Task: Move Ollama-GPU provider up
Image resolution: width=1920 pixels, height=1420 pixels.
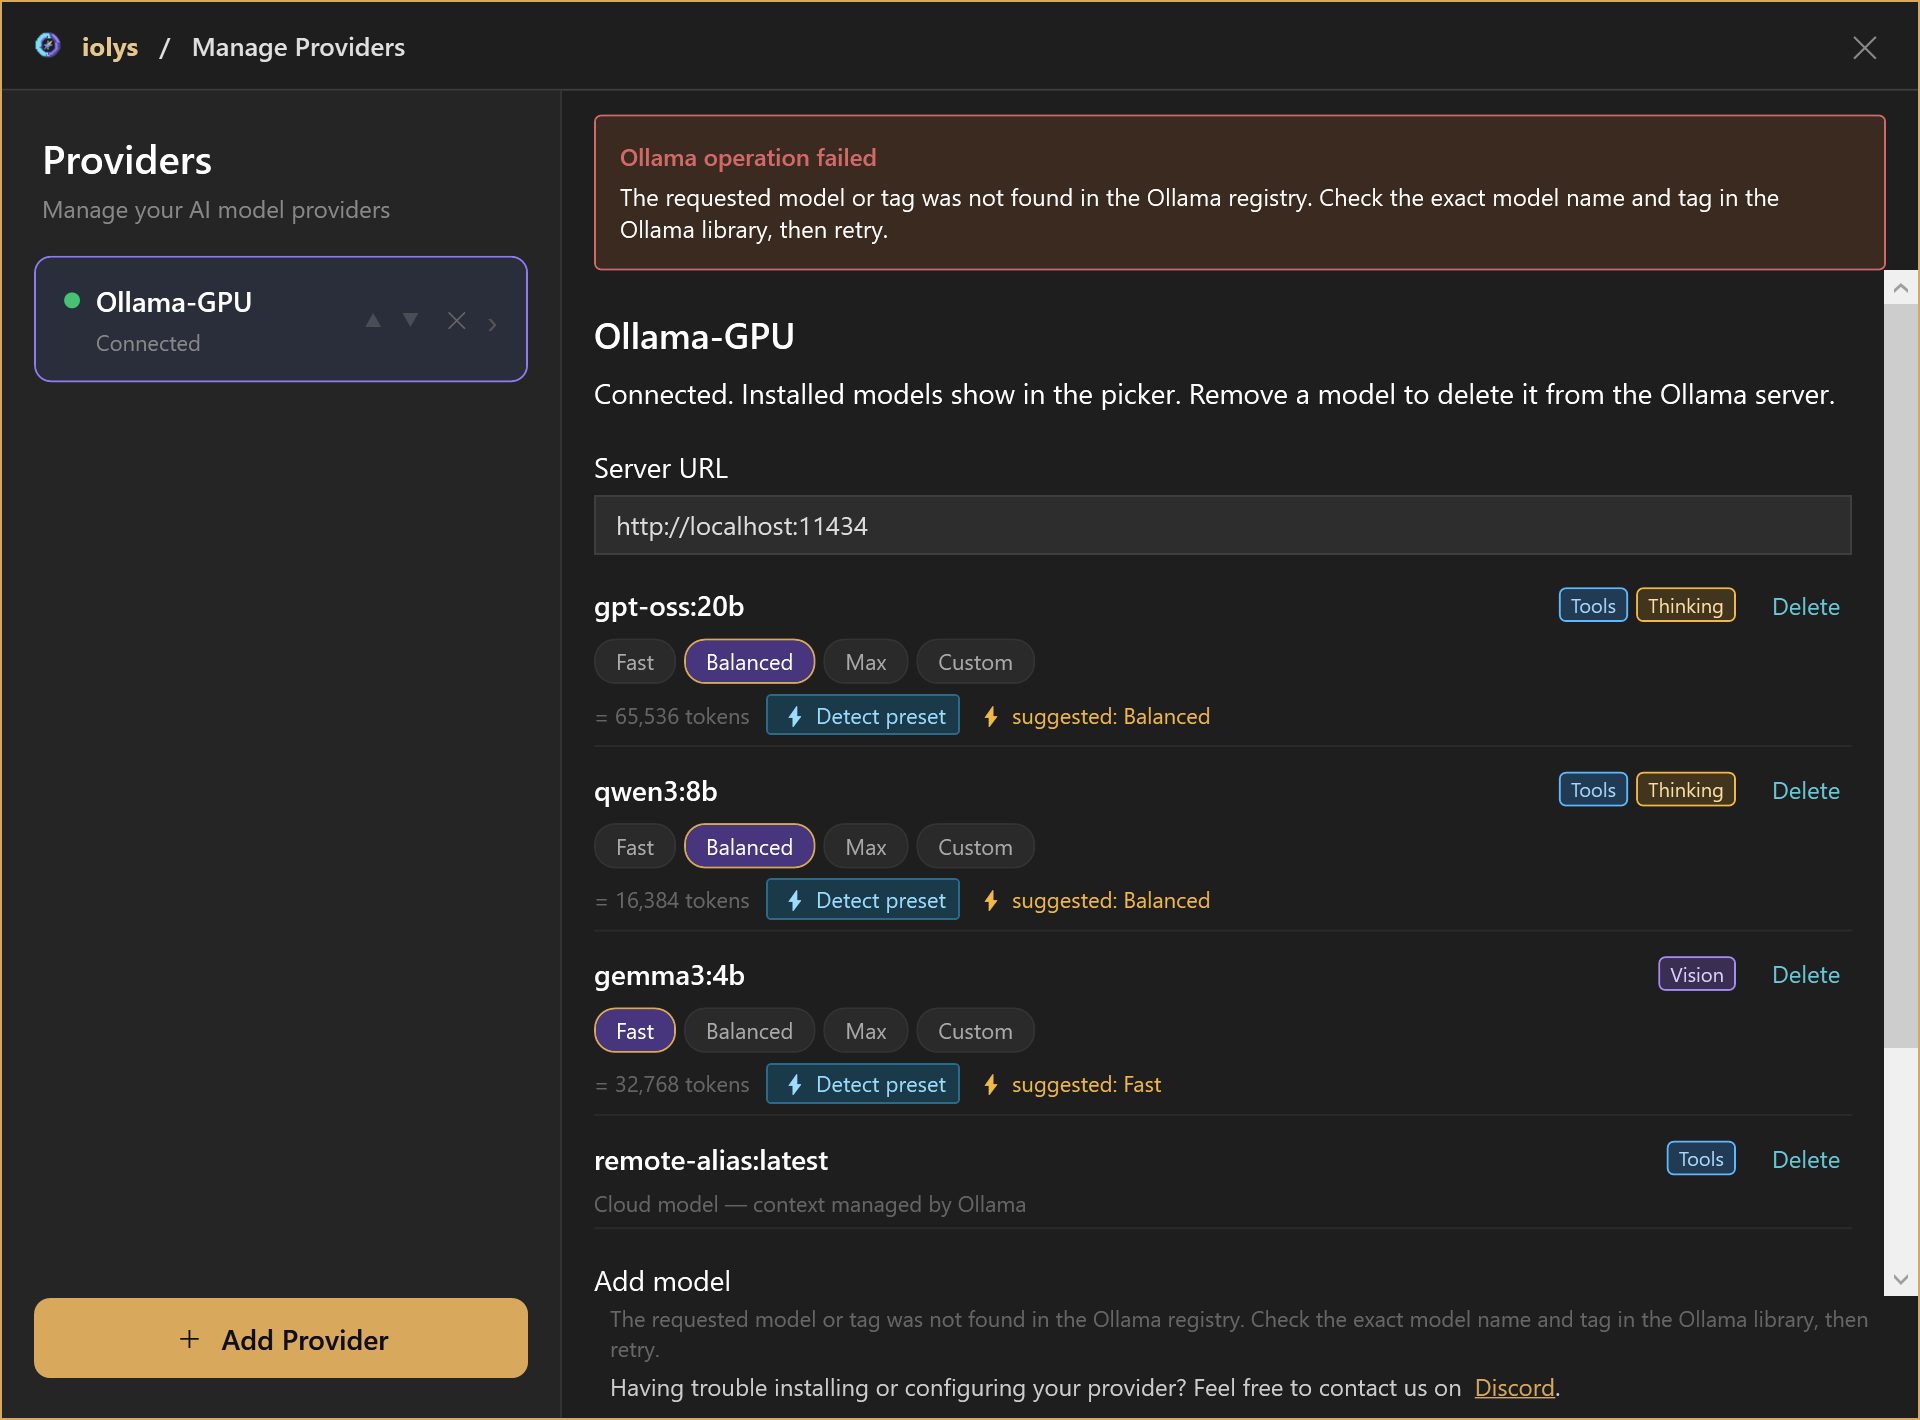Action: pyautogui.click(x=373, y=320)
